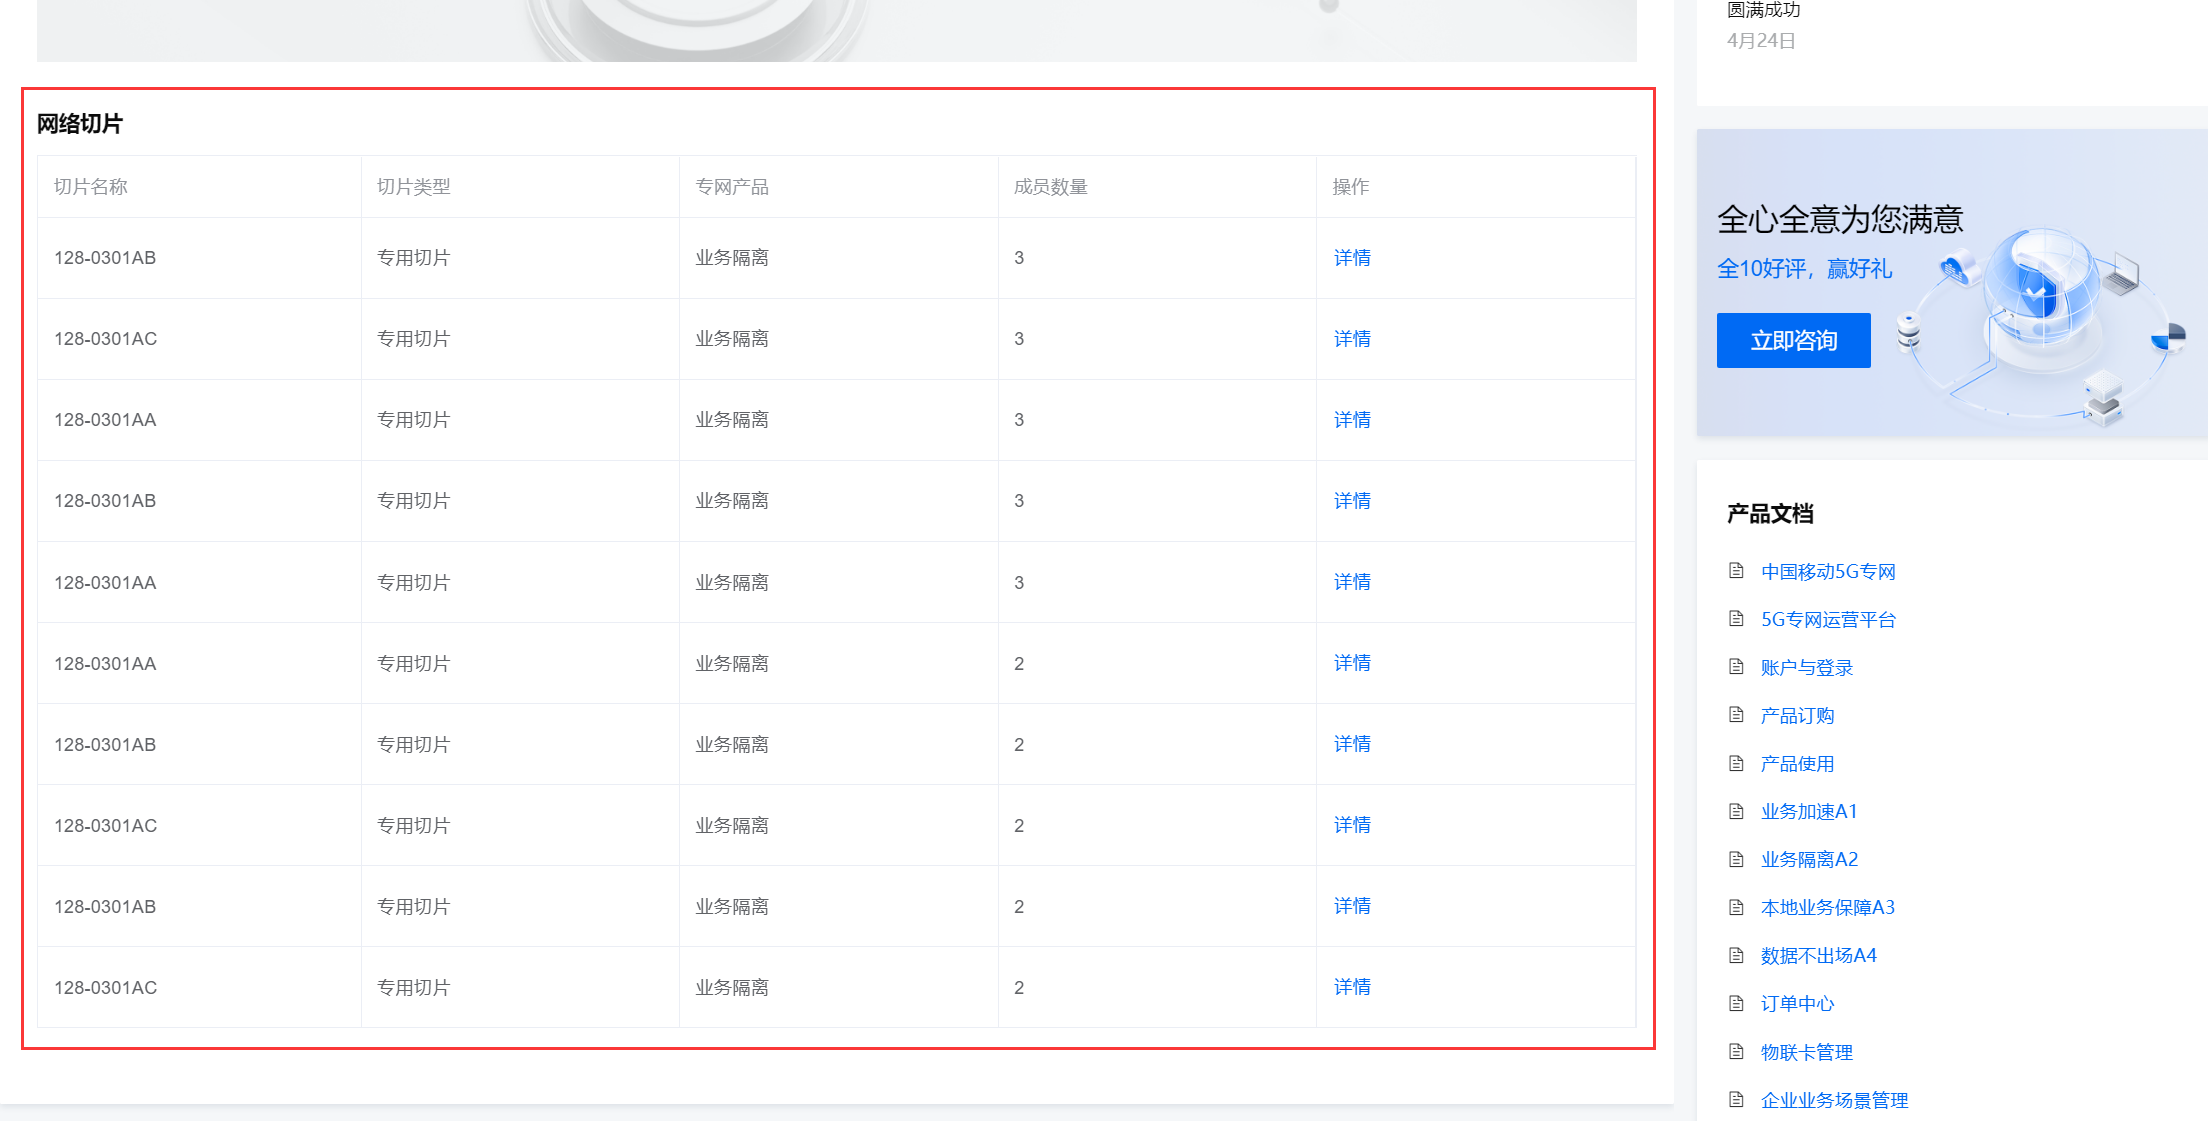Click document icon beside 5G专网运营平台
Viewport: 2208px width, 1121px height.
[x=1736, y=619]
